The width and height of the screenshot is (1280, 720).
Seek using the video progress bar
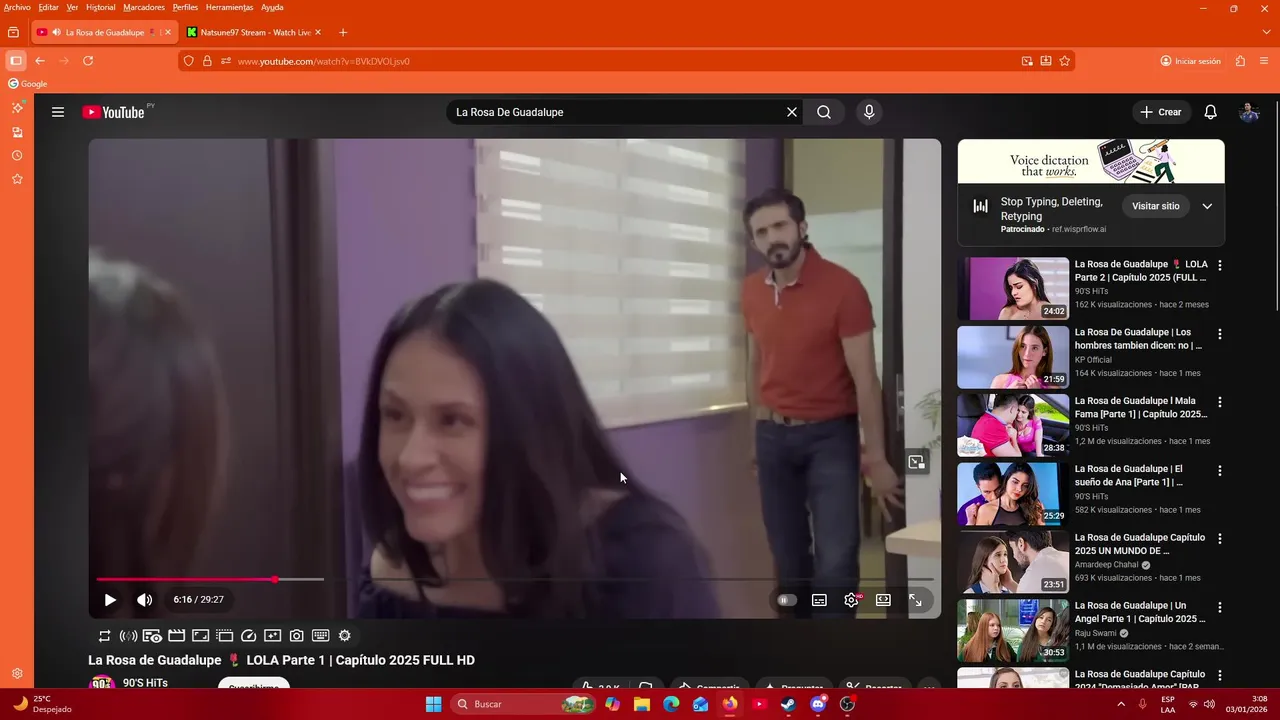(x=515, y=579)
